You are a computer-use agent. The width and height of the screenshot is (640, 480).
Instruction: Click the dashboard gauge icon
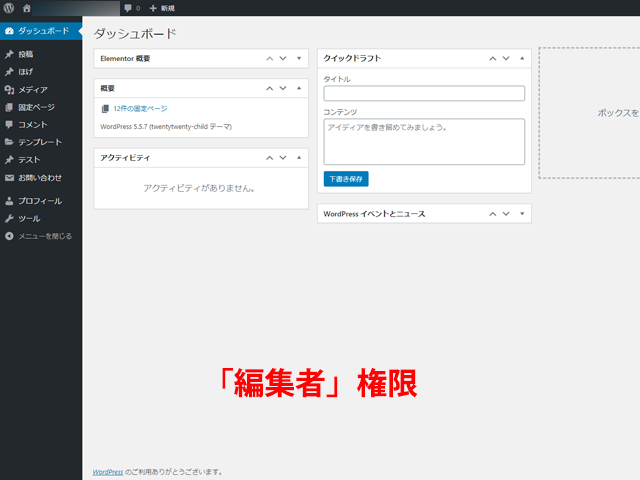[9, 31]
